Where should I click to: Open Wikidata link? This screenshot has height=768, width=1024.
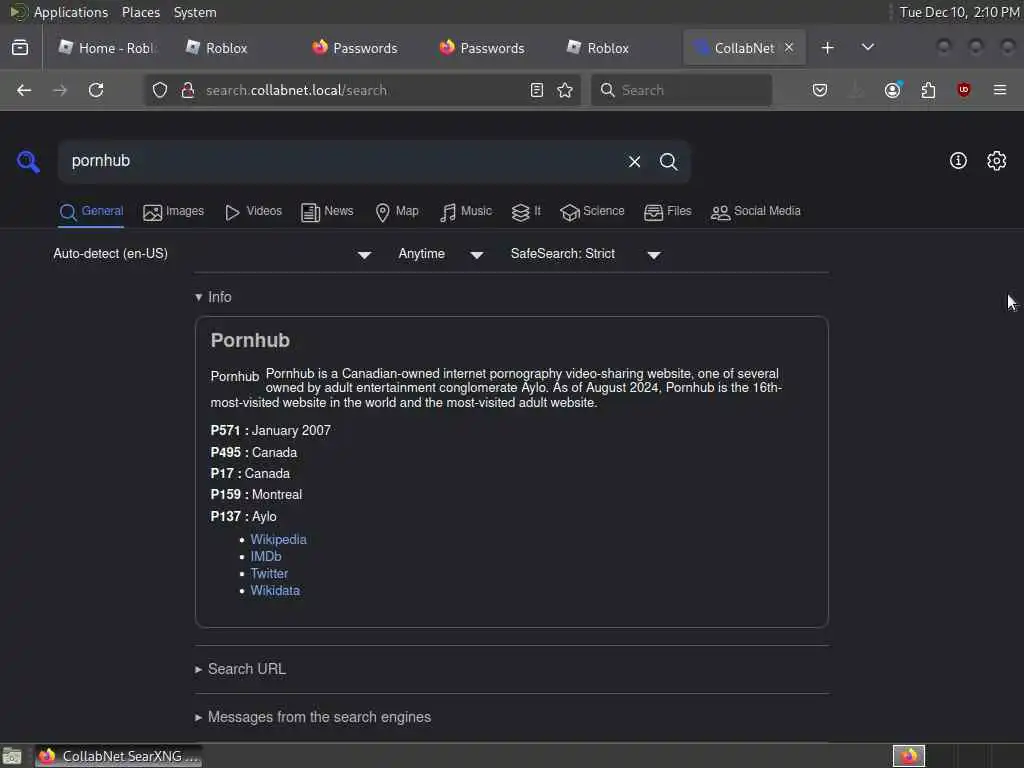(275, 590)
